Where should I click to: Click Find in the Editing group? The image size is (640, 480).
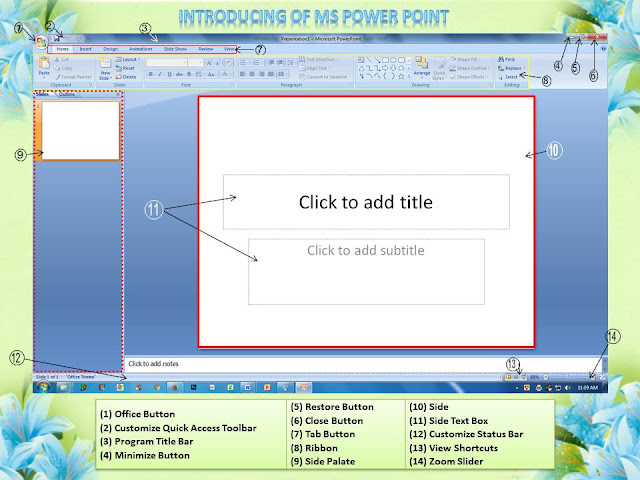tap(506, 60)
